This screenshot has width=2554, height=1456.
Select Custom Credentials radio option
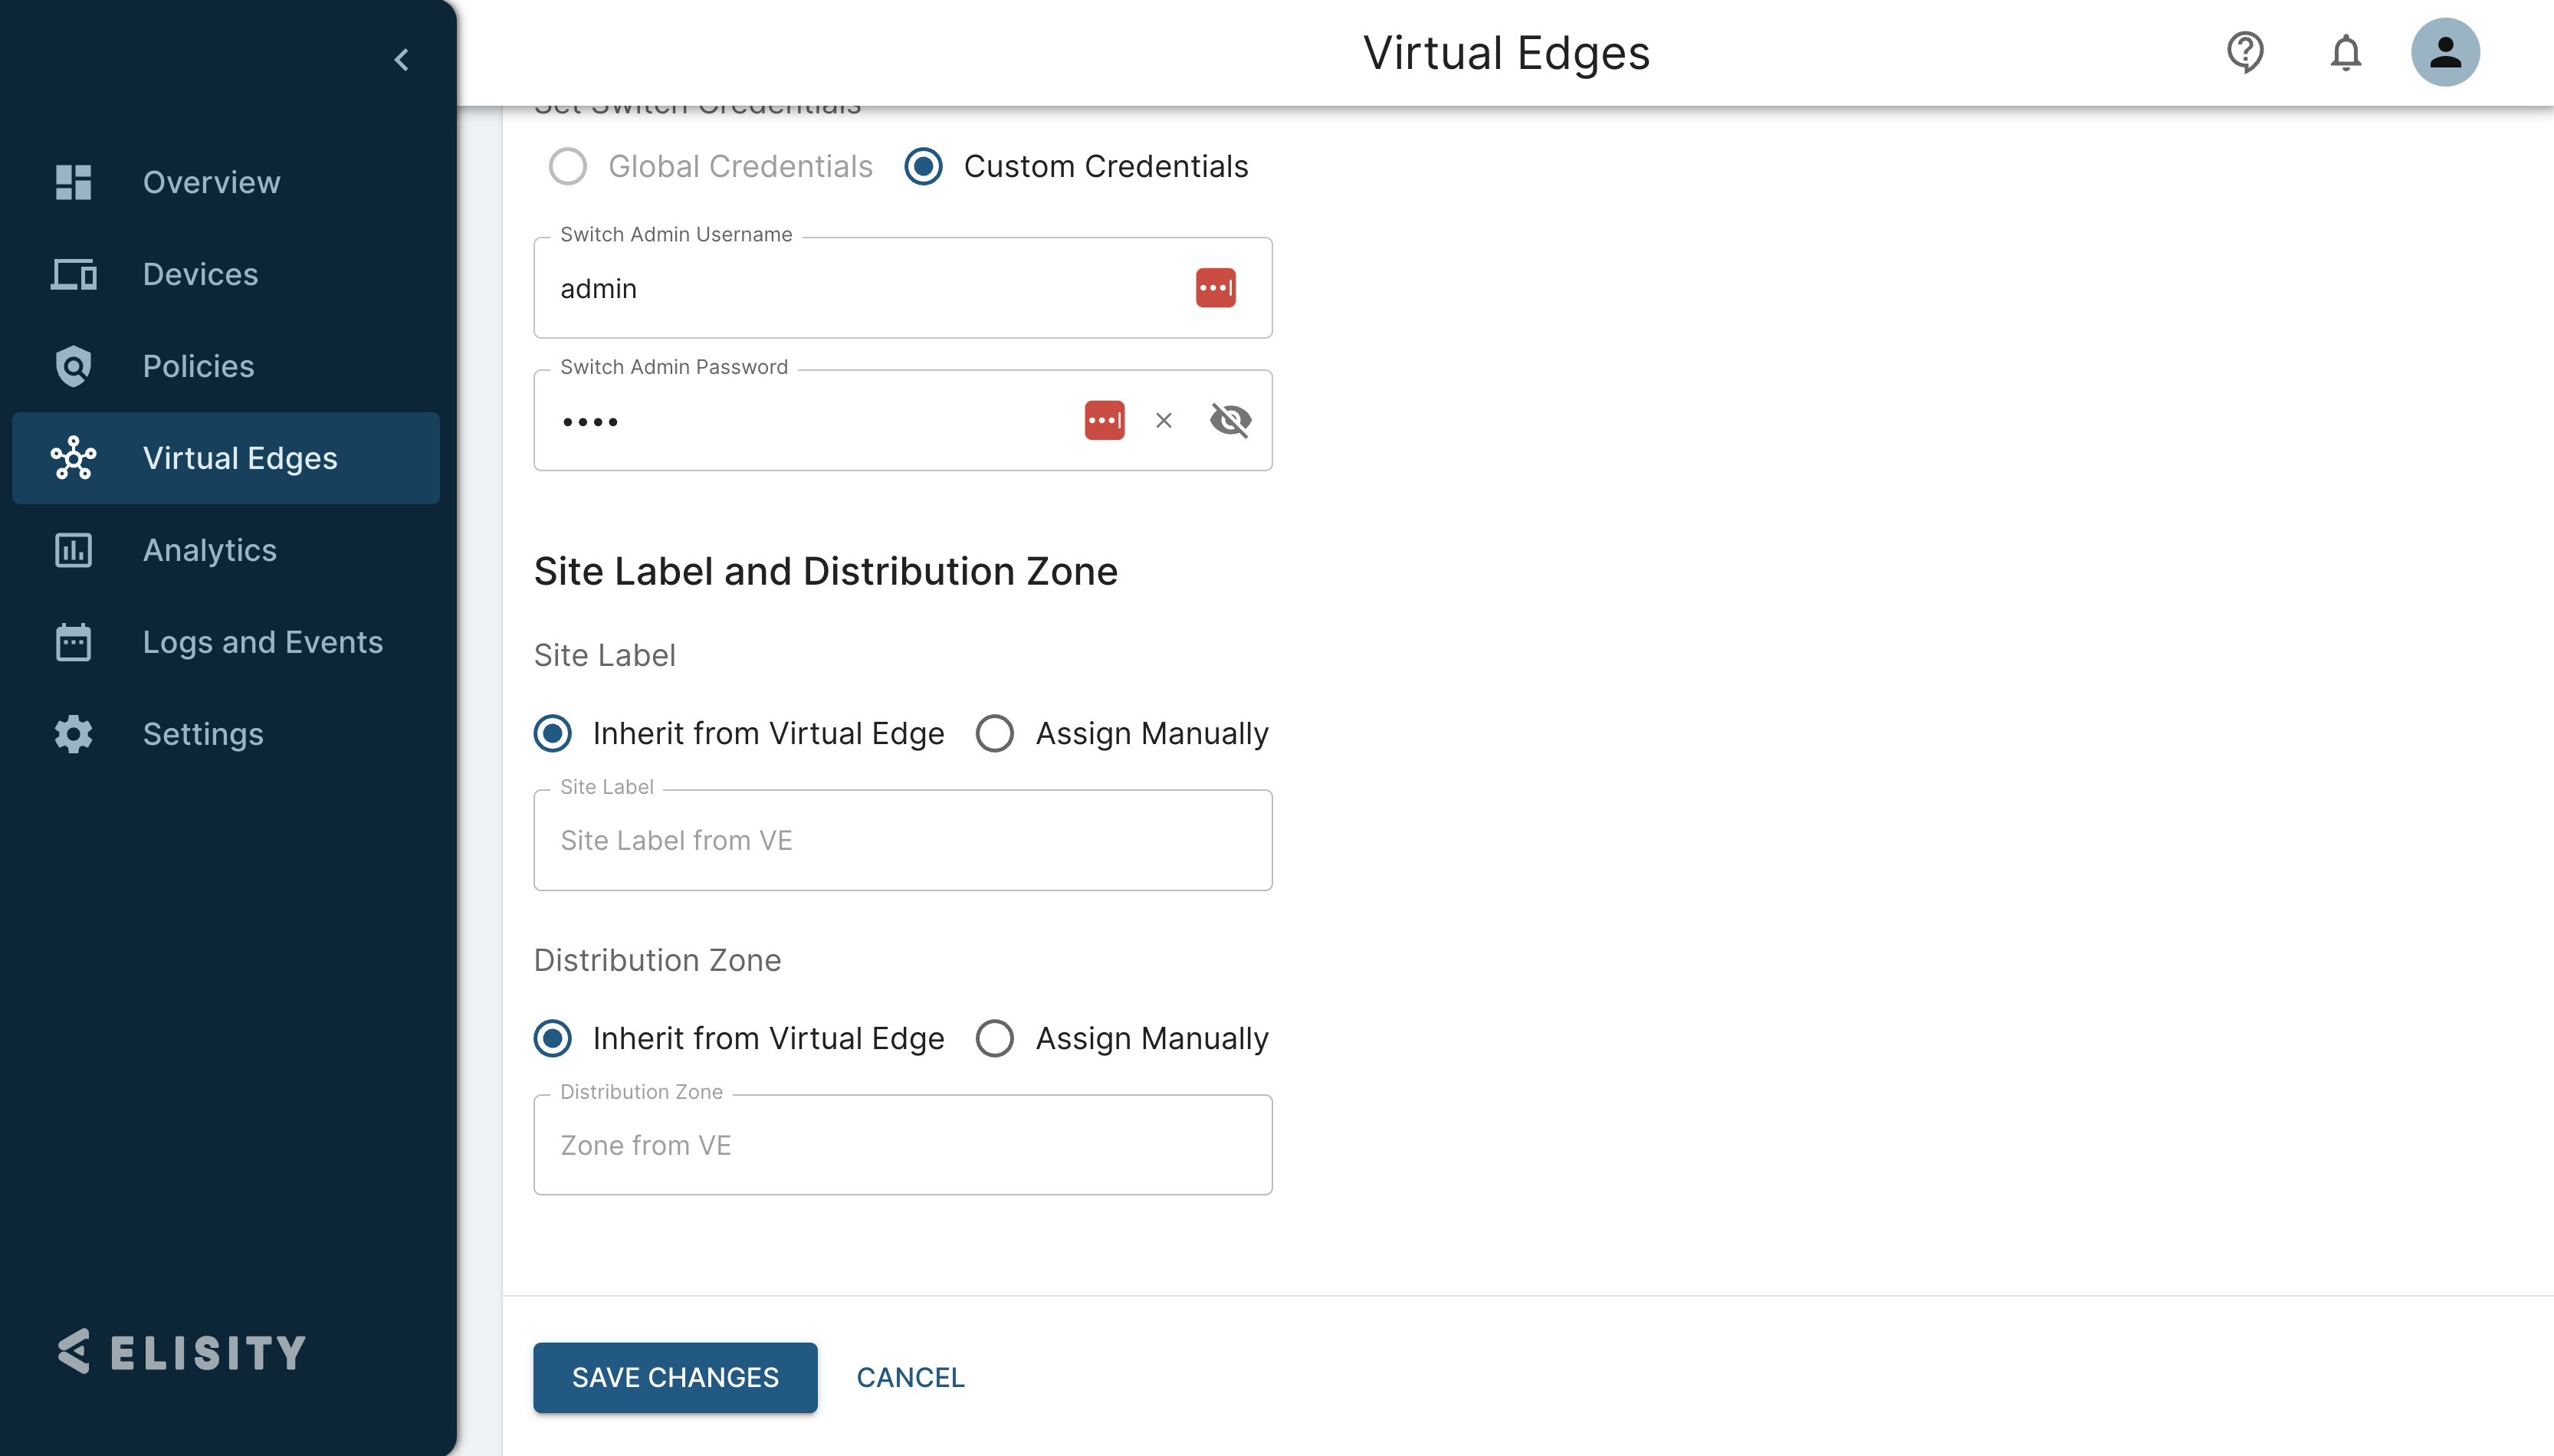point(923,166)
